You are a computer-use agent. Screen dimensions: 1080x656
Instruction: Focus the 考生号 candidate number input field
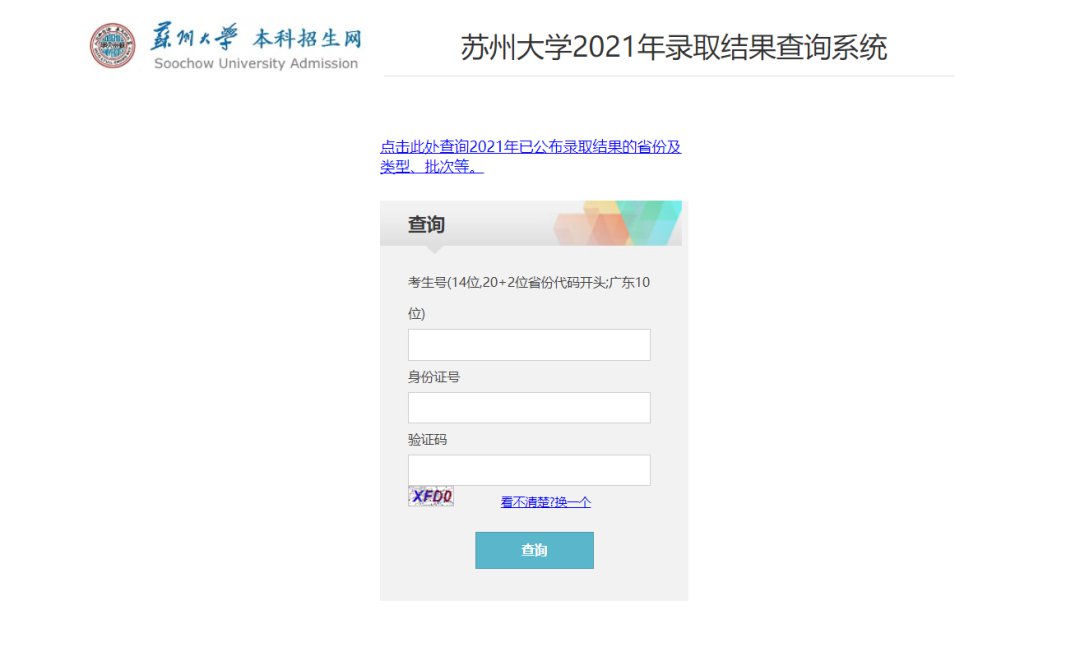pos(529,345)
